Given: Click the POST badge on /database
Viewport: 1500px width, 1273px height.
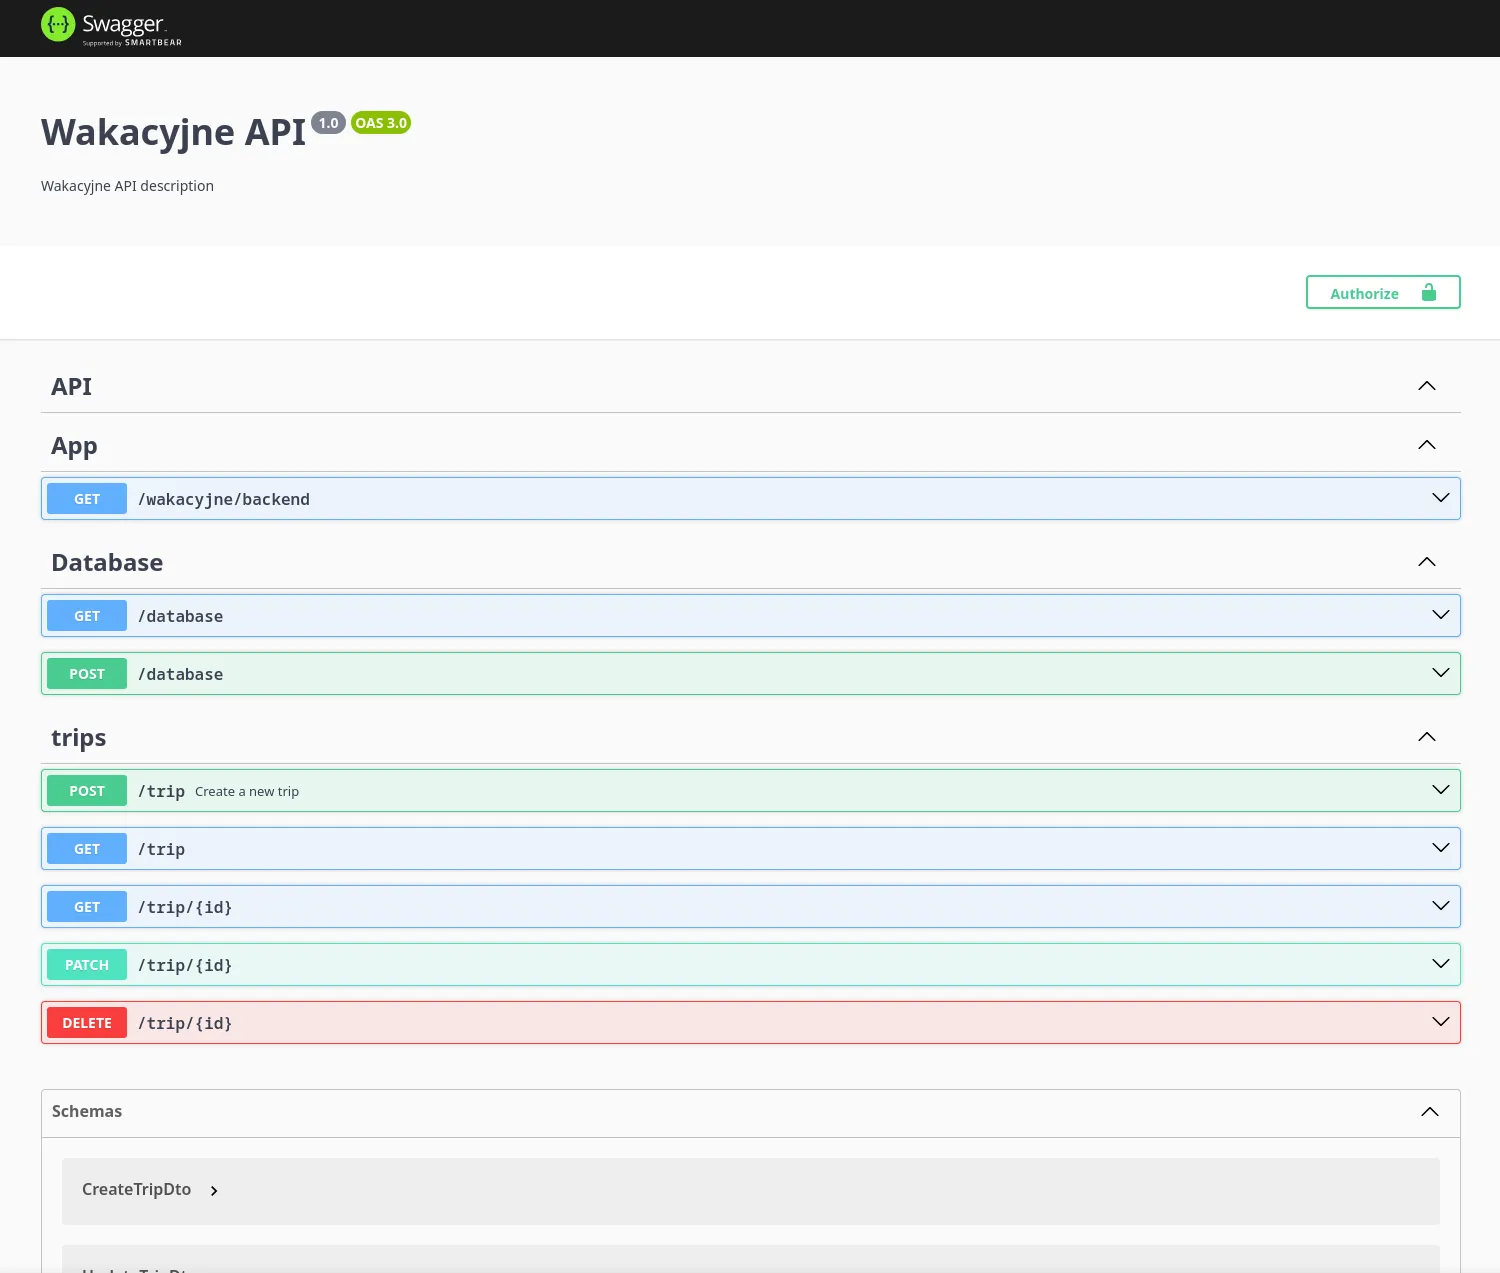Looking at the screenshot, I should point(86,673).
